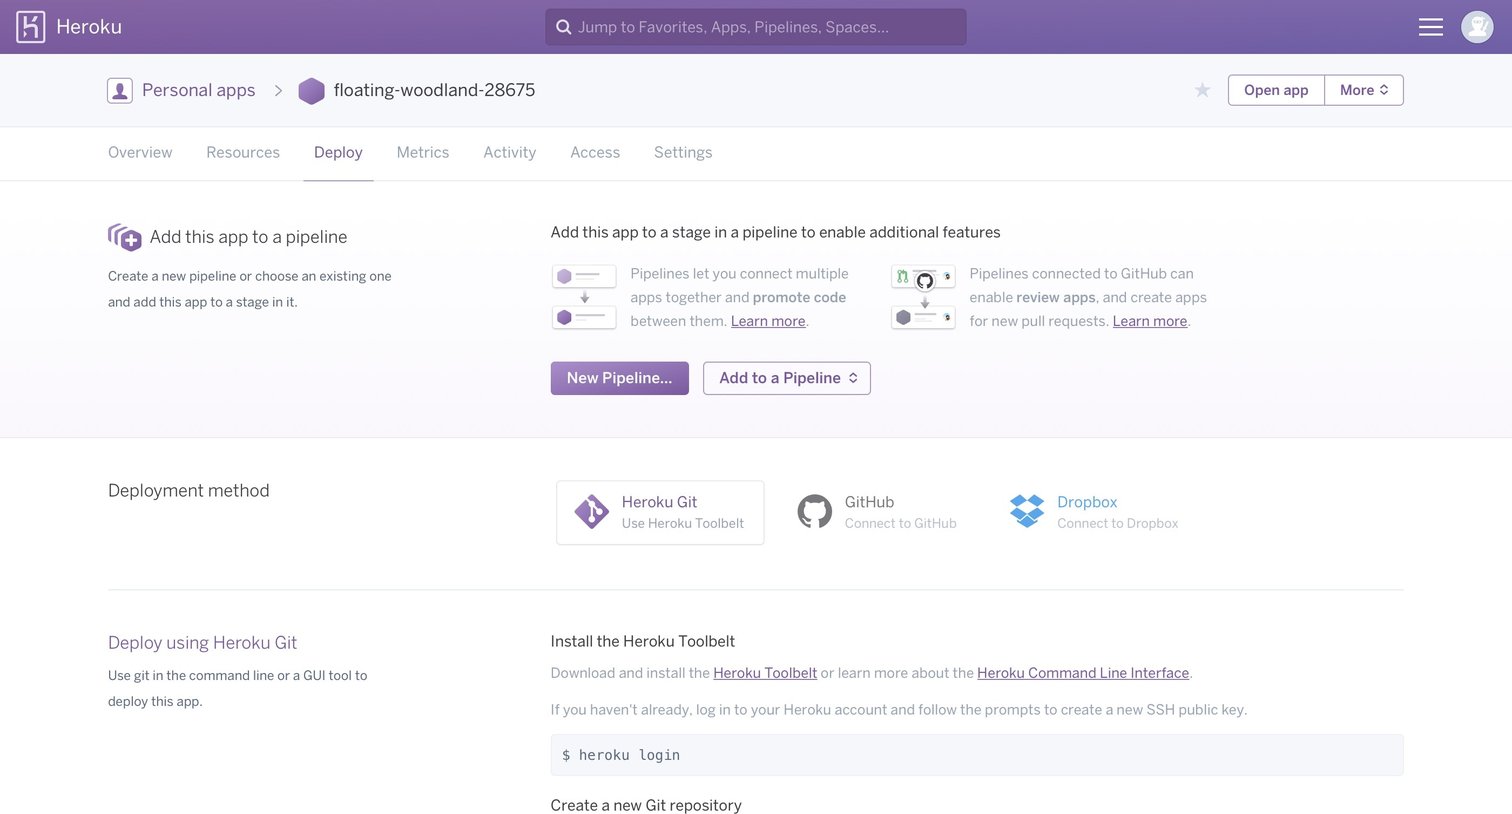Focus the Jump to Favorites search field

(756, 27)
